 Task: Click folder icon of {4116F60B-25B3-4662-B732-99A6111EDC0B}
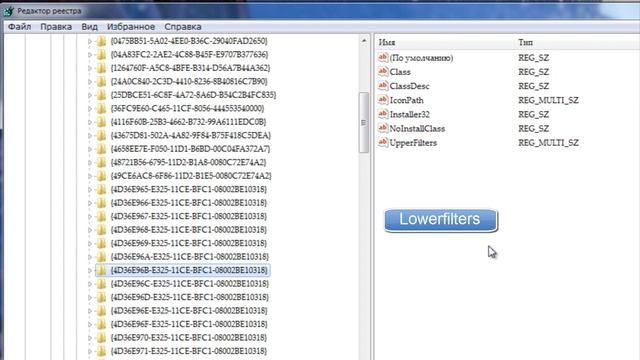(101, 122)
